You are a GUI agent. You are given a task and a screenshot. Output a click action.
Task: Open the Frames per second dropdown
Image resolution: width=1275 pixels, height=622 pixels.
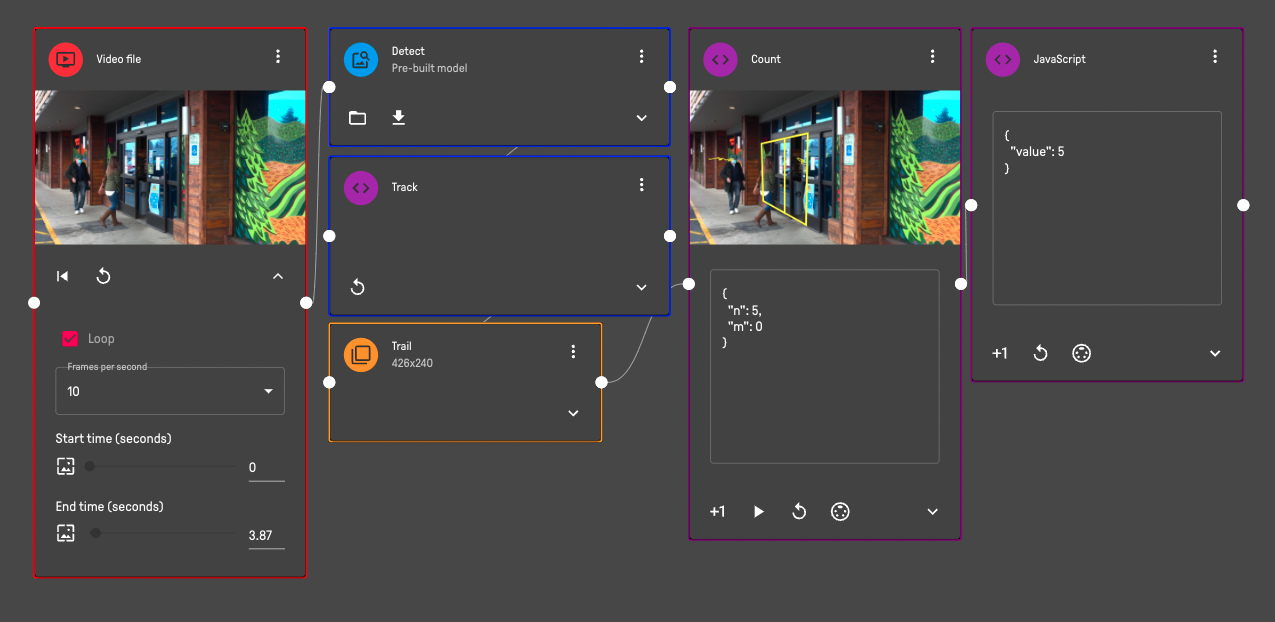(x=170, y=391)
